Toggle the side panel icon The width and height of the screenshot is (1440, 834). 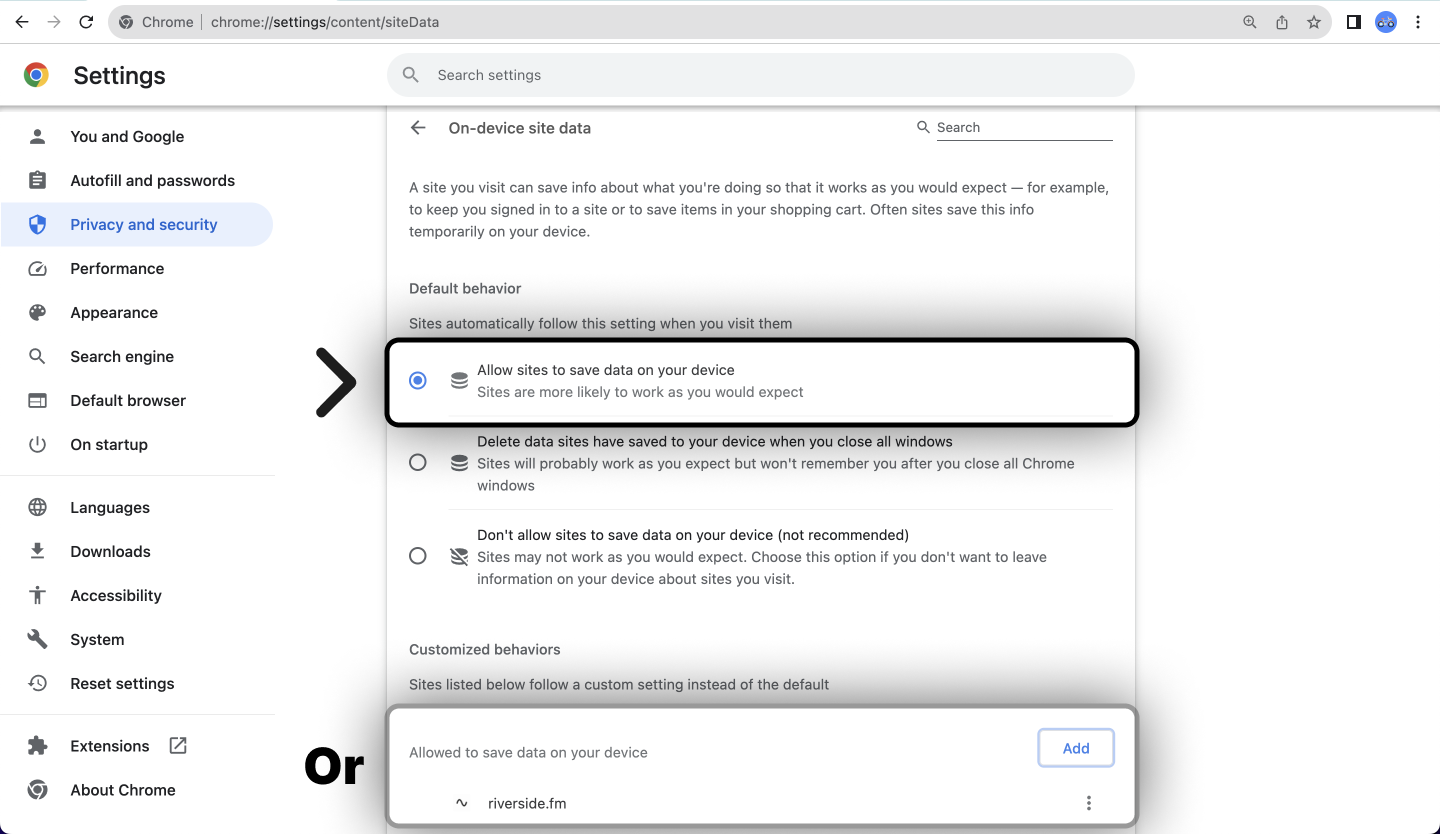click(x=1354, y=22)
